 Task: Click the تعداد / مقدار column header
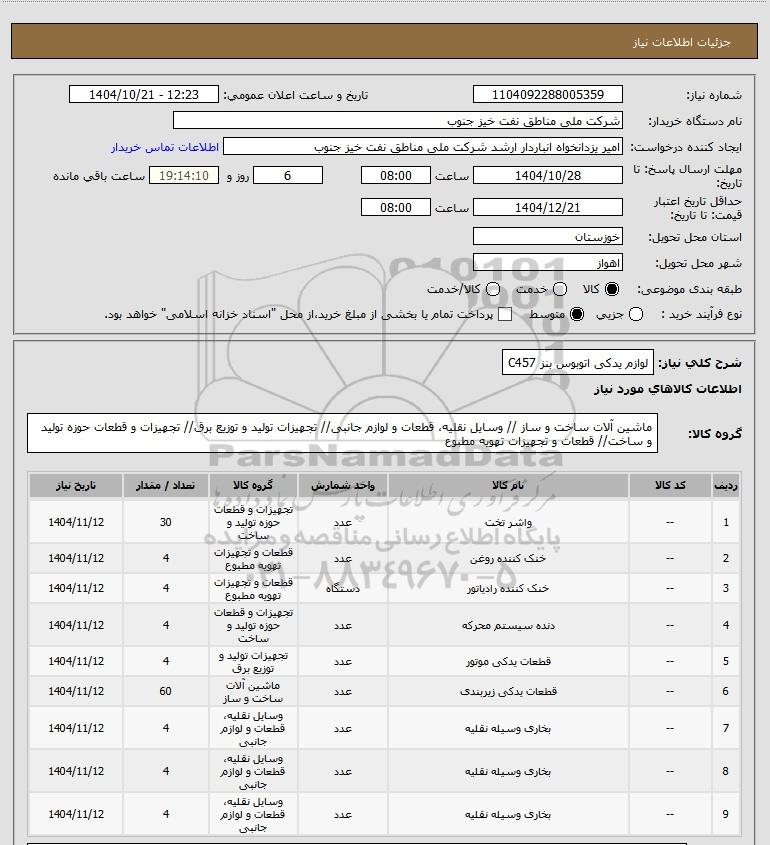(x=165, y=486)
